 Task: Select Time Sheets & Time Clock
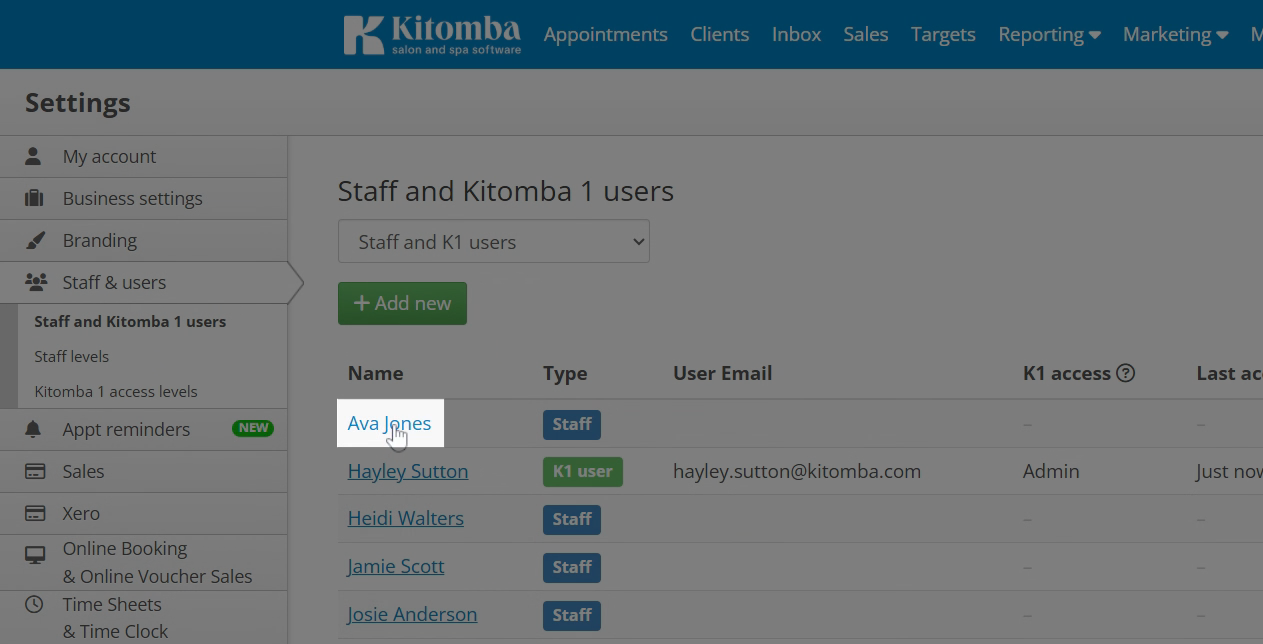[144, 617]
